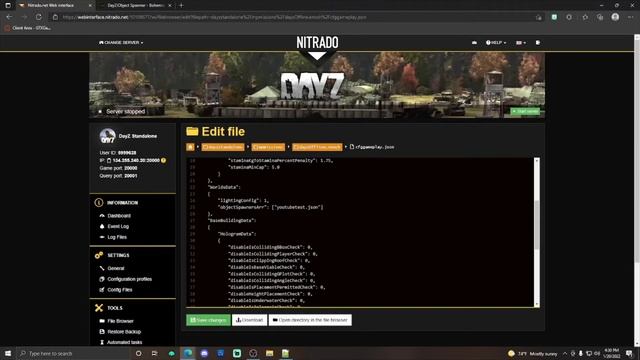Open Task View on the taskbar
Screen dimensions: 640x360
(x=154, y=353)
